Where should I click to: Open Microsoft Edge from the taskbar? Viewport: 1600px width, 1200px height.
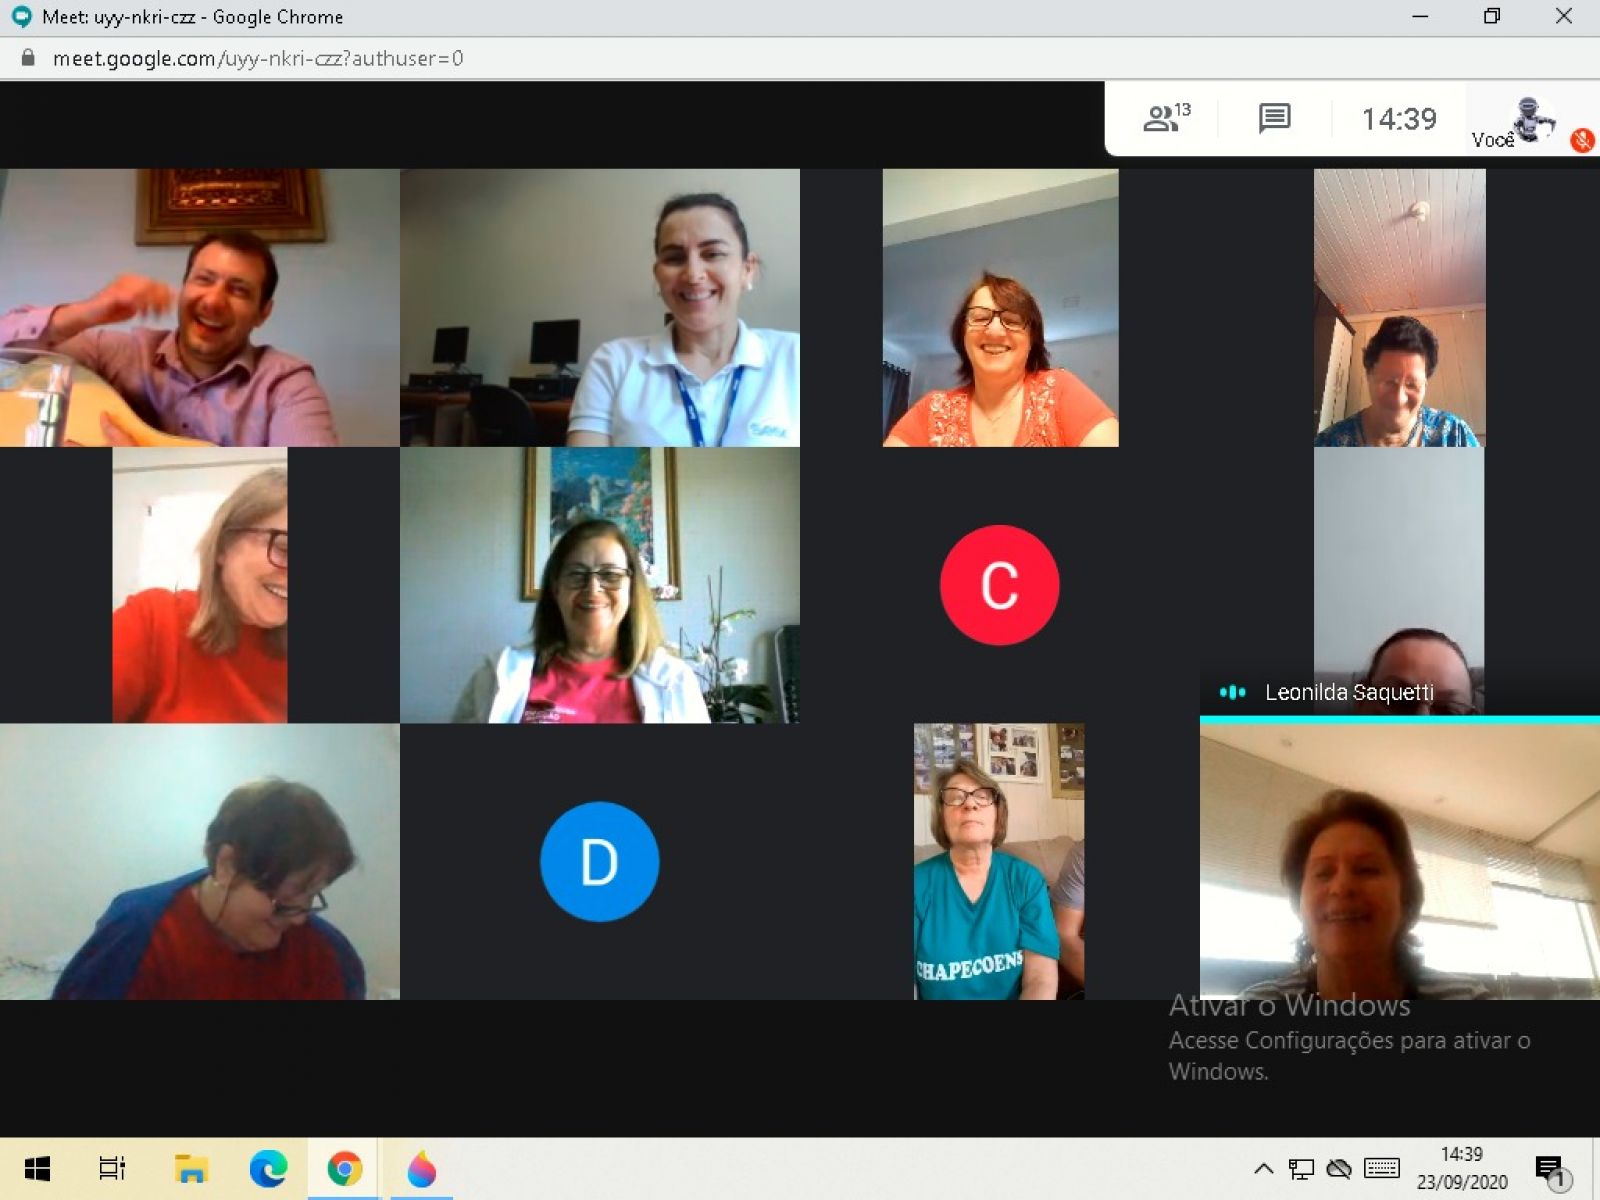point(267,1168)
